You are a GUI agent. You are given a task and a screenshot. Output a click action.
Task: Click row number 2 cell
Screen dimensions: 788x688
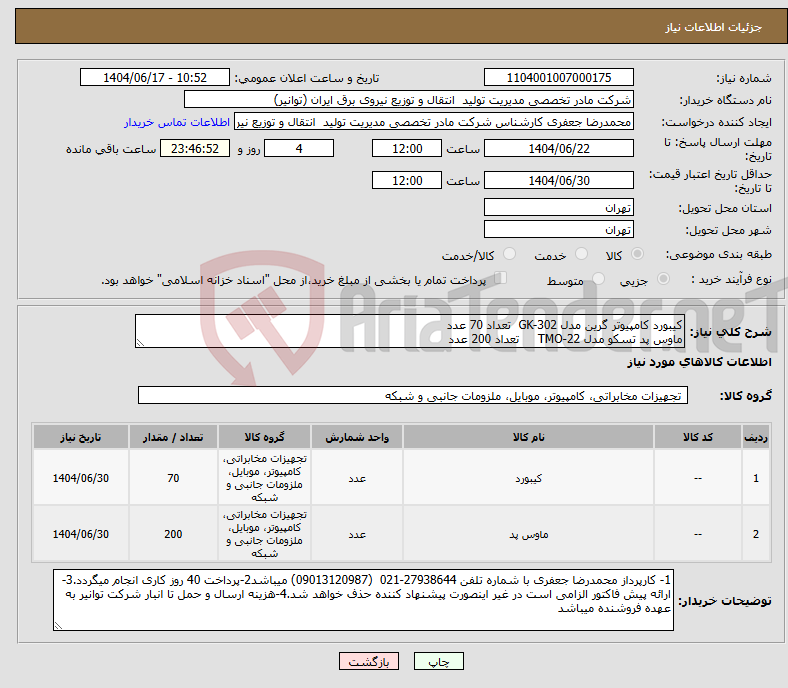click(x=756, y=534)
